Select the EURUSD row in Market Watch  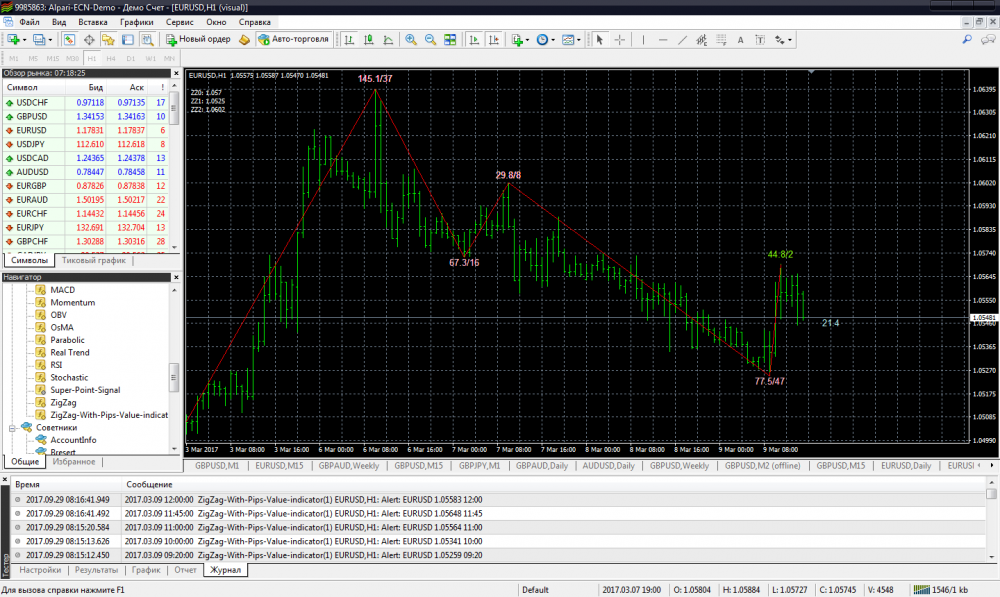32,130
